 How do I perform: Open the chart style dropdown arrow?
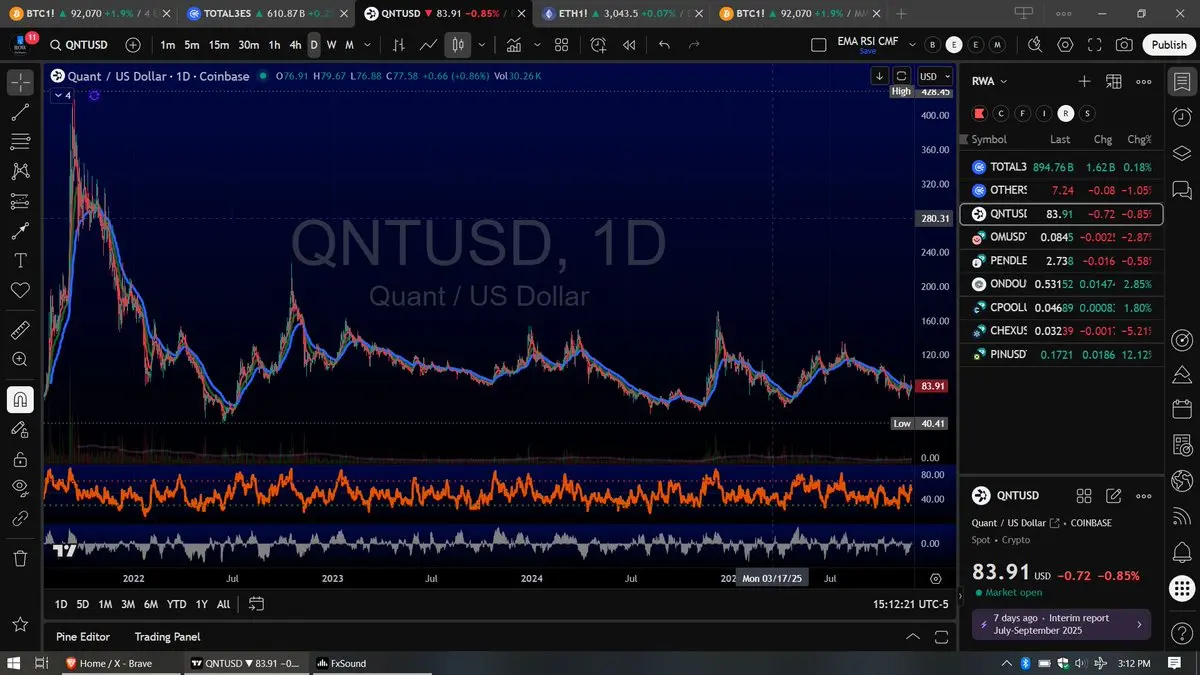[x=482, y=45]
